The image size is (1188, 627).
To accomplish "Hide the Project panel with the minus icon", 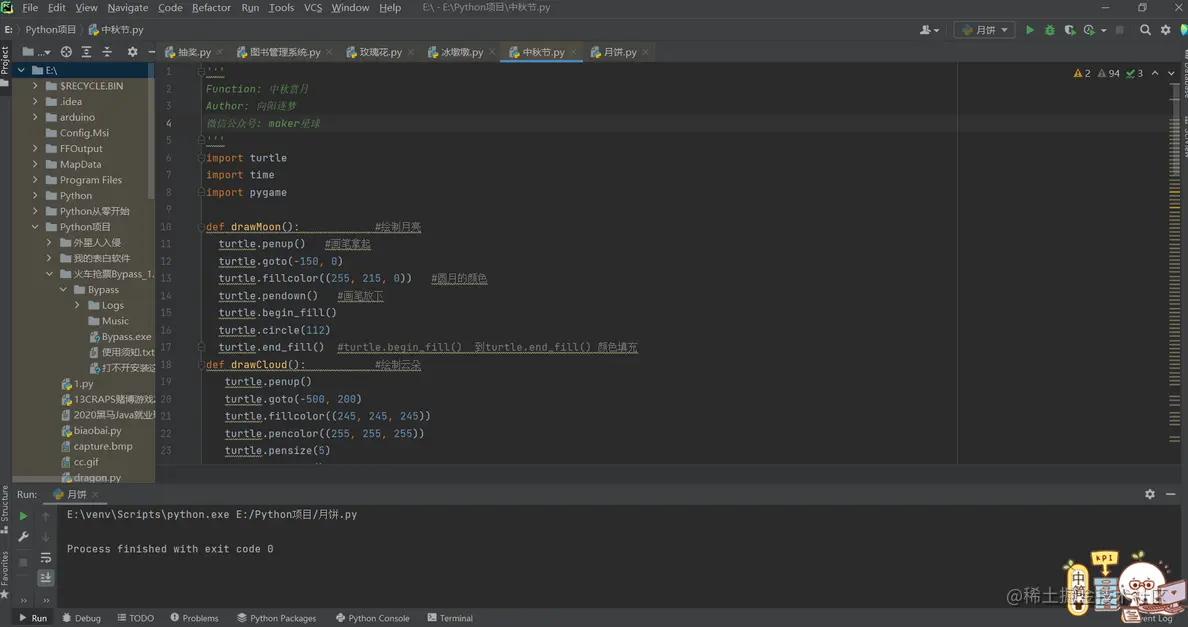I will [x=152, y=51].
